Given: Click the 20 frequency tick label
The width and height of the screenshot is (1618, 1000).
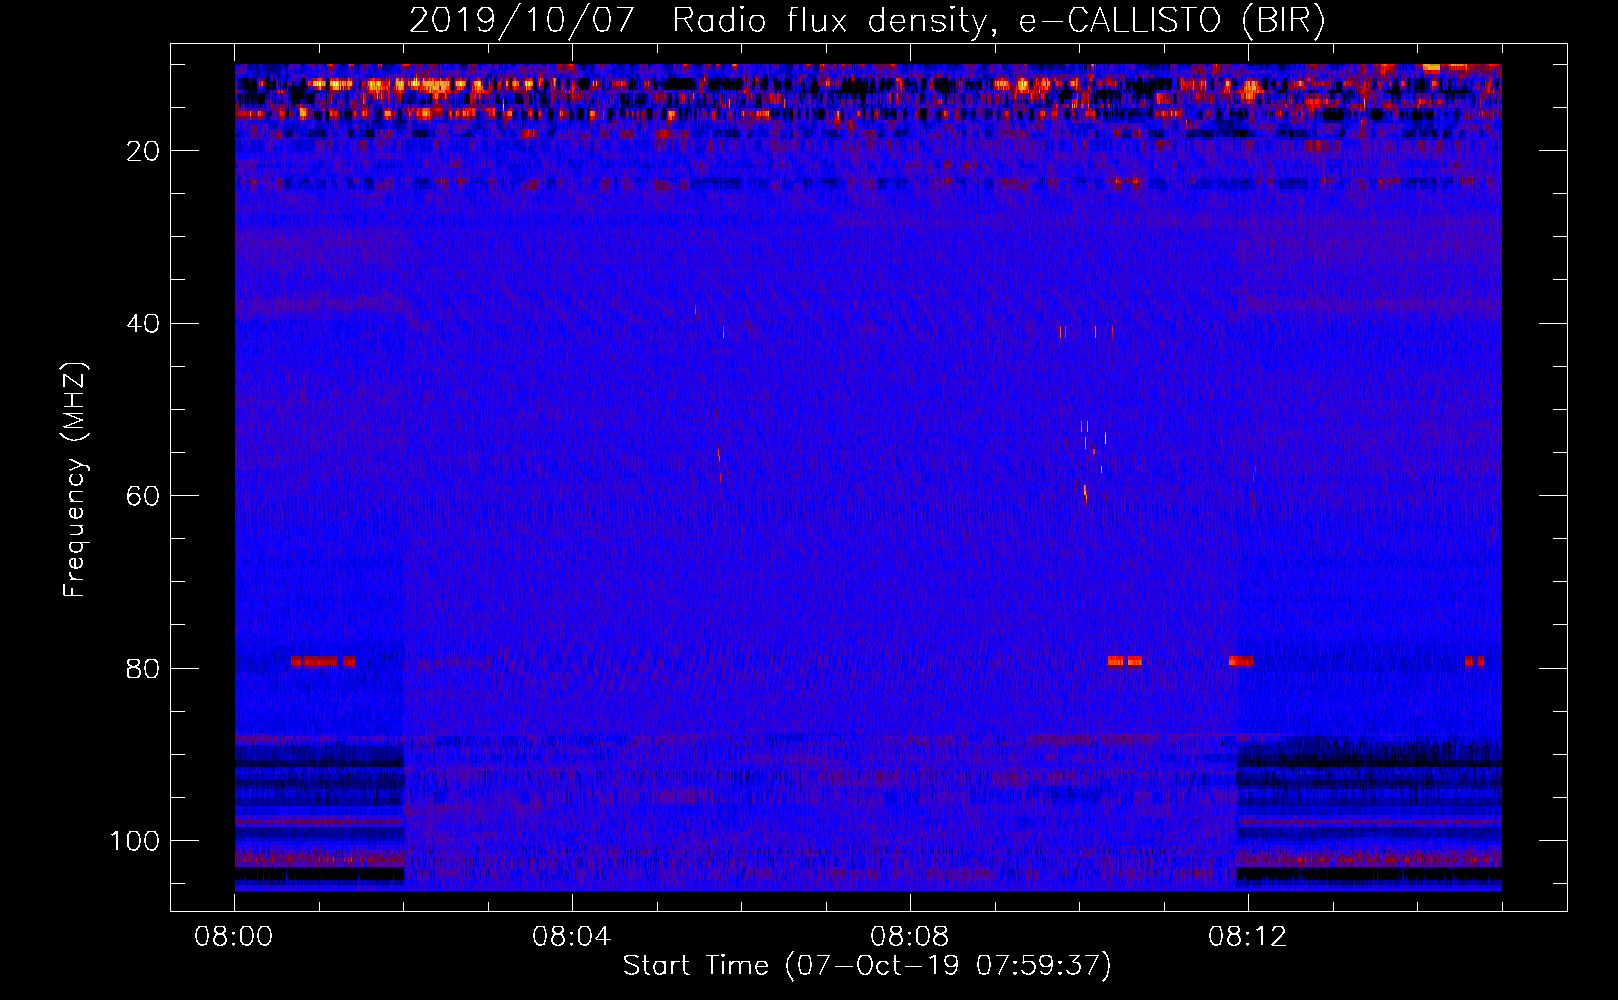Looking at the screenshot, I should [x=143, y=151].
